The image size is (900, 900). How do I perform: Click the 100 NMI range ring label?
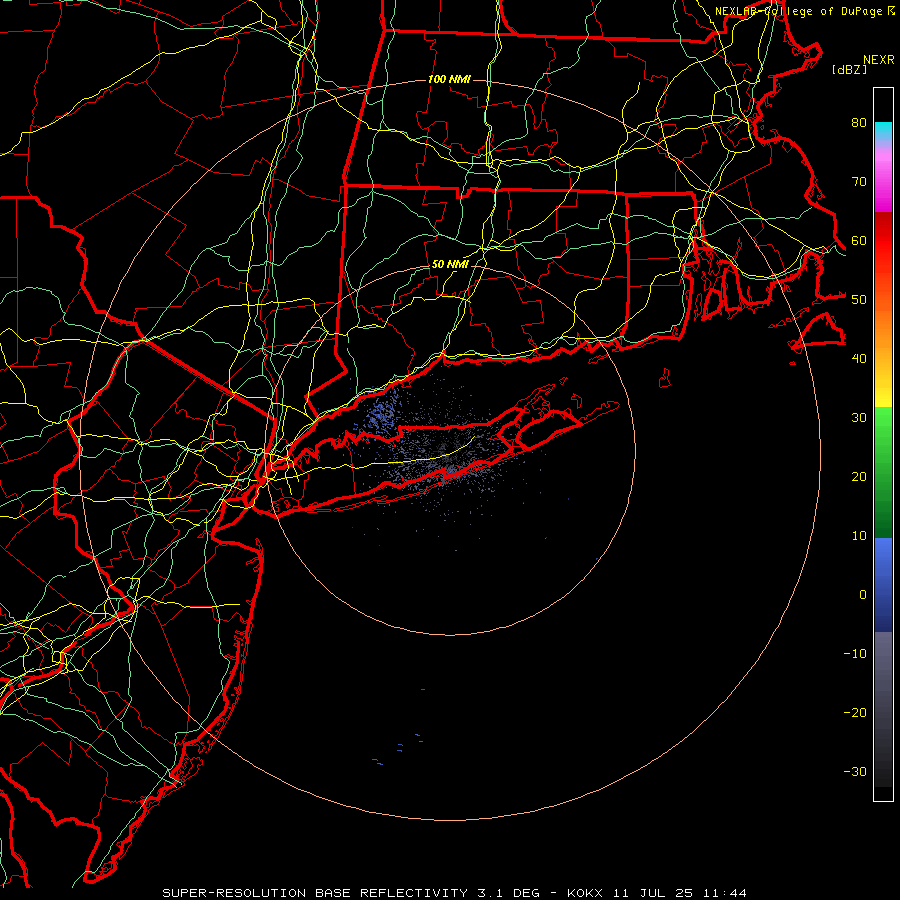(449, 79)
